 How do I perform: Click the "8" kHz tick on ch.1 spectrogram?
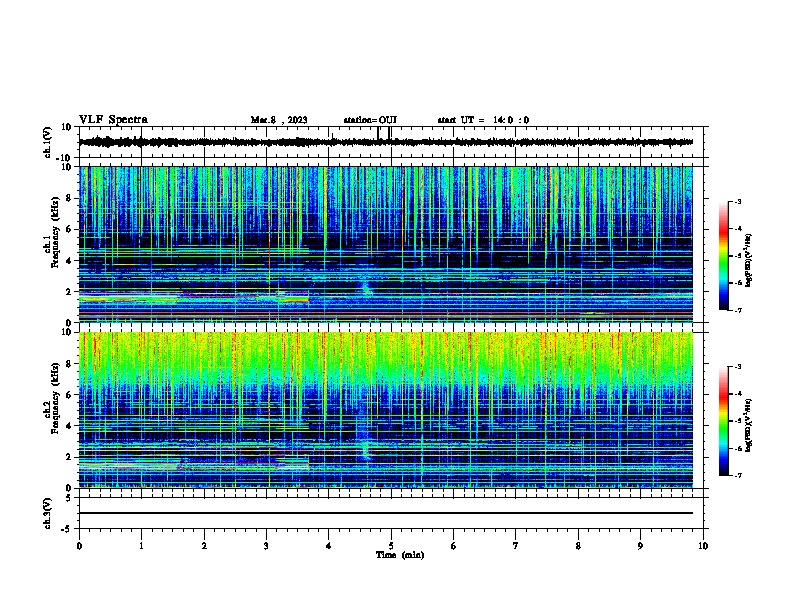pyautogui.click(x=69, y=198)
